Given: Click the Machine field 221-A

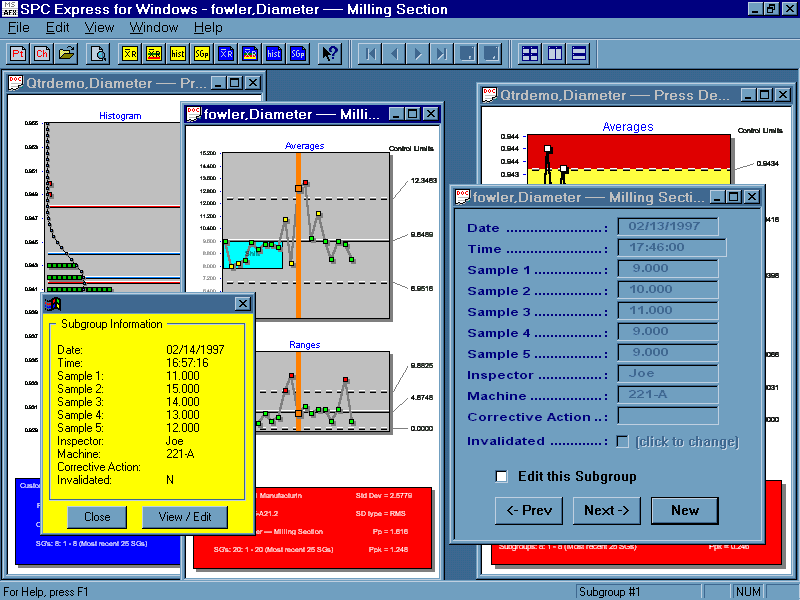Looking at the screenshot, I should click(x=668, y=394).
